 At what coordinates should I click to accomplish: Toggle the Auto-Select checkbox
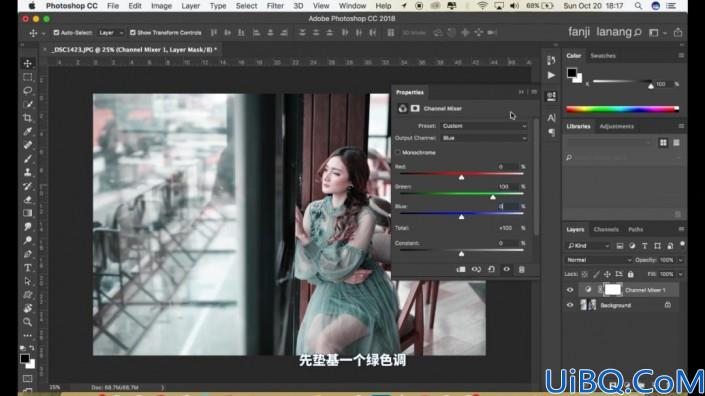pos(56,32)
